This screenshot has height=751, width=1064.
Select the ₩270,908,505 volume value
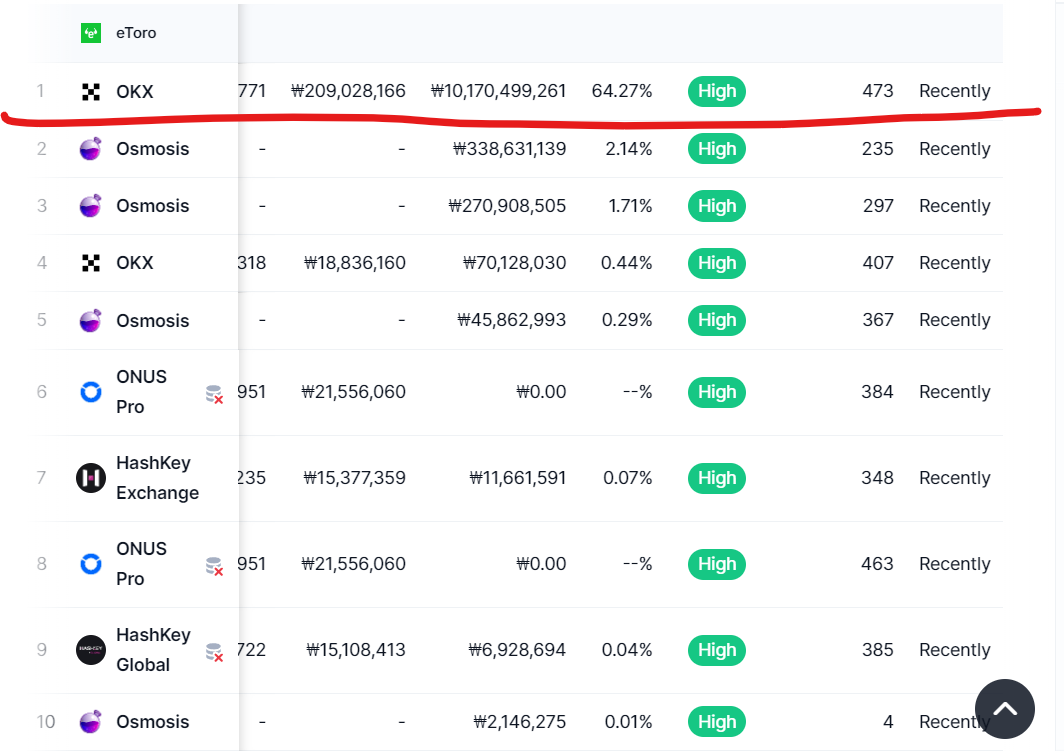(x=507, y=206)
